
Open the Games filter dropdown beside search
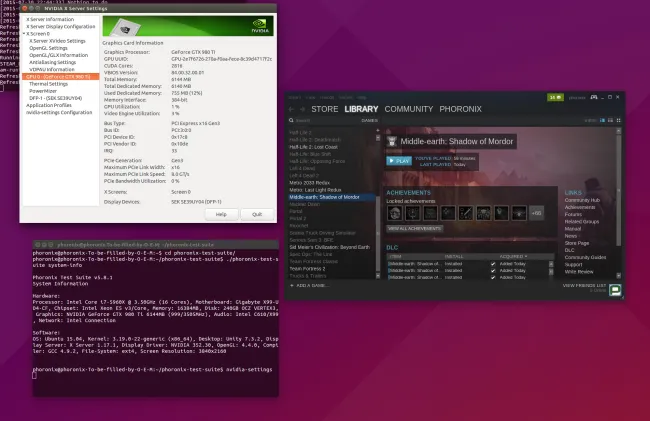369,120
